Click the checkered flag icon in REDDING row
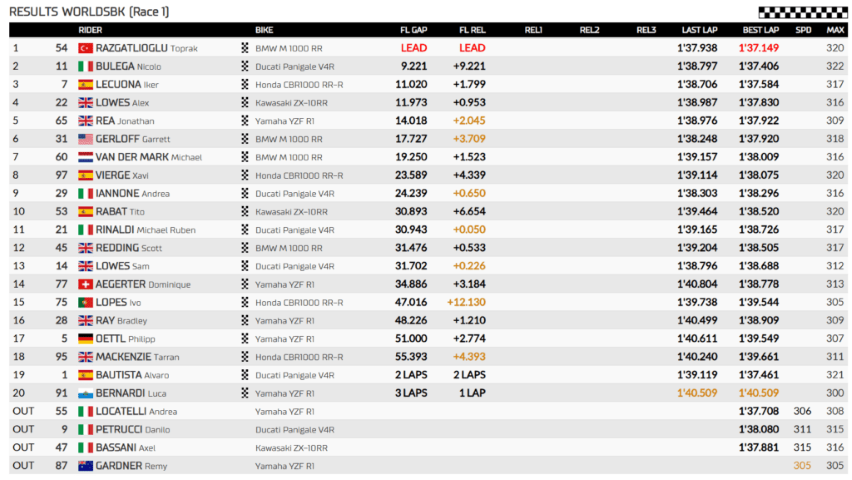The image size is (852, 480). 245,248
